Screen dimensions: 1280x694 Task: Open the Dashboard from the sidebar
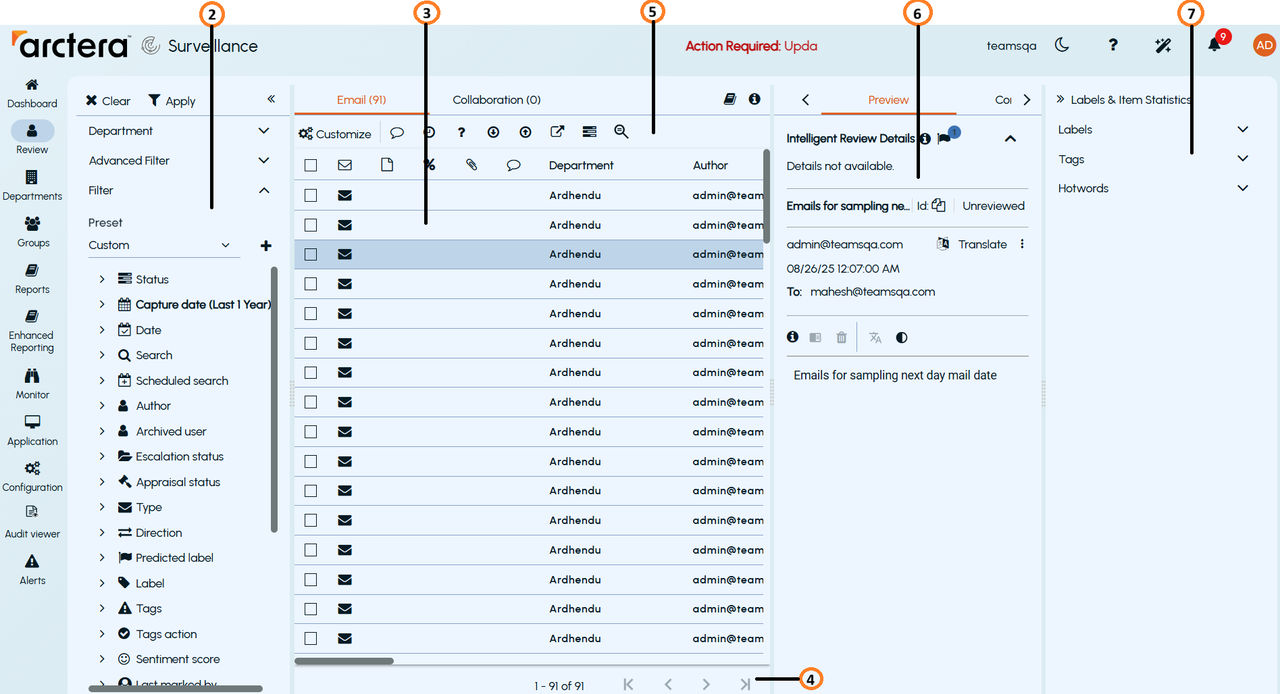click(x=32, y=93)
